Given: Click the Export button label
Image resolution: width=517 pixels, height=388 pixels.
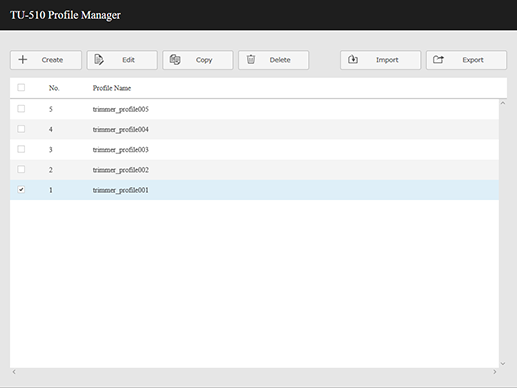Looking at the screenshot, I should [x=473, y=60].
